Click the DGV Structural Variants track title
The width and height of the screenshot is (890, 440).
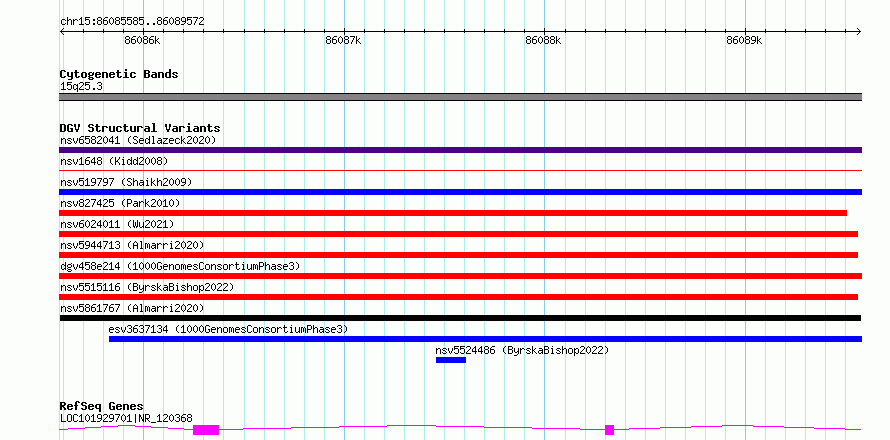[140, 128]
